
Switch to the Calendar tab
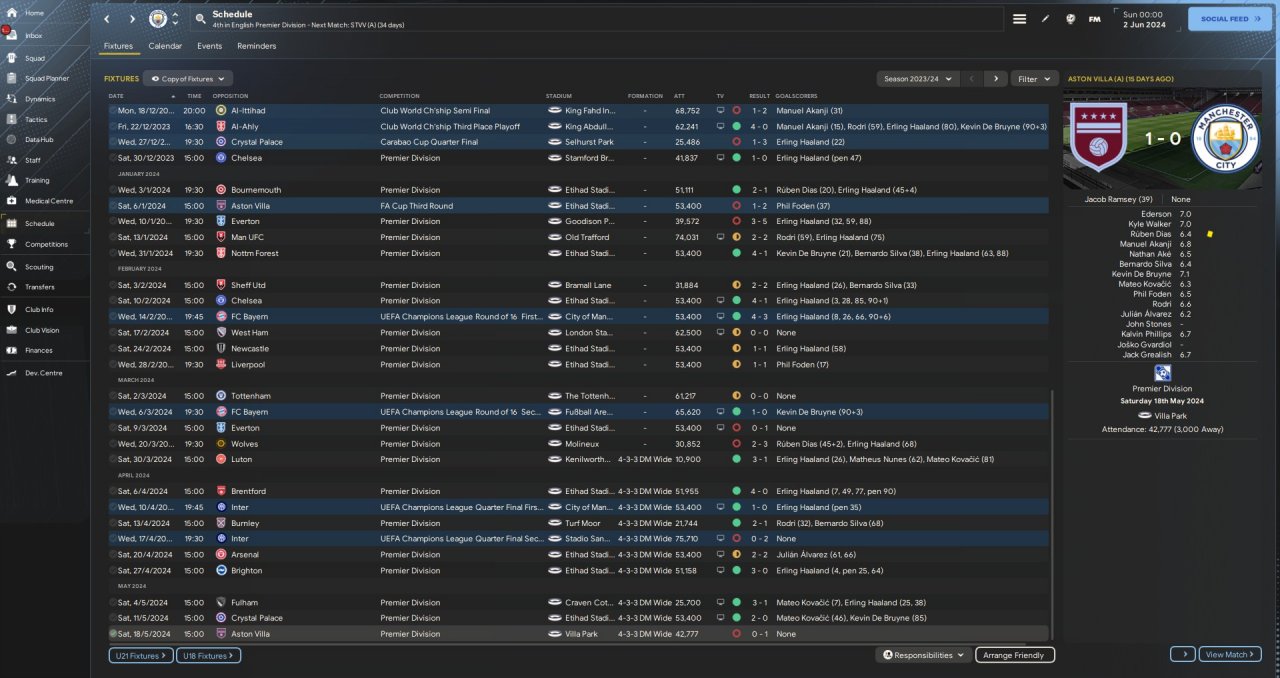click(x=165, y=46)
